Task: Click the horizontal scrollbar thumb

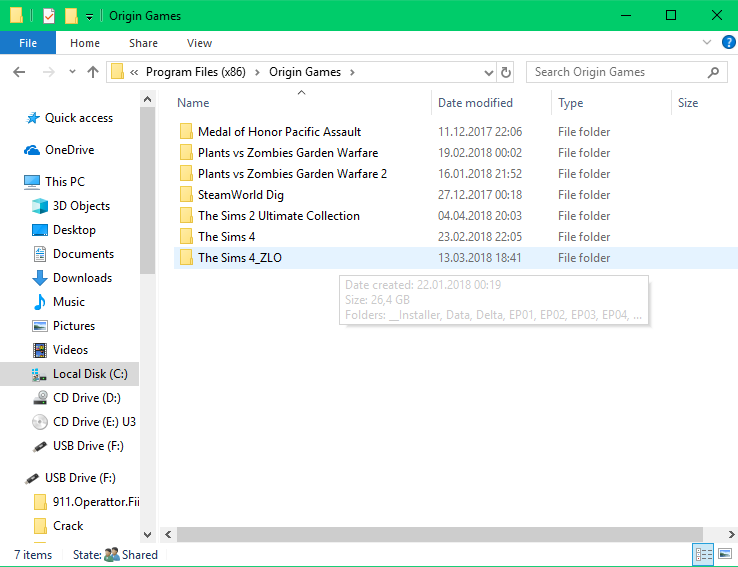Action: click(x=440, y=535)
